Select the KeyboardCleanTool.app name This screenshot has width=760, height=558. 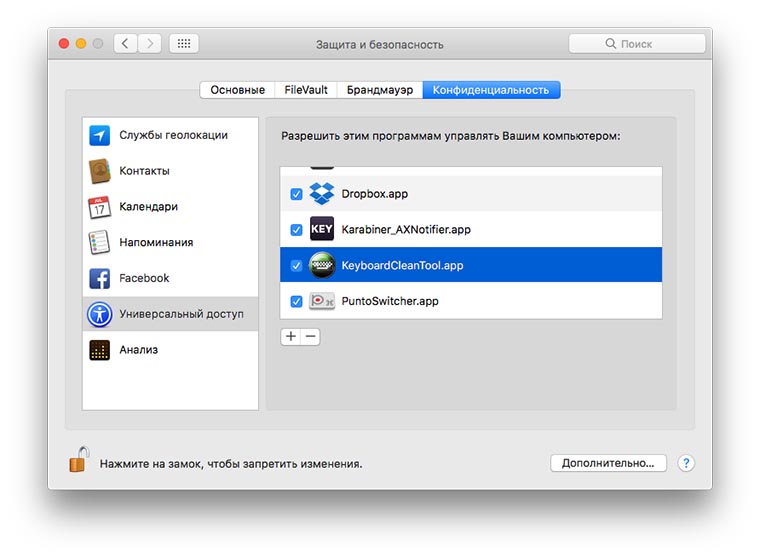click(402, 265)
